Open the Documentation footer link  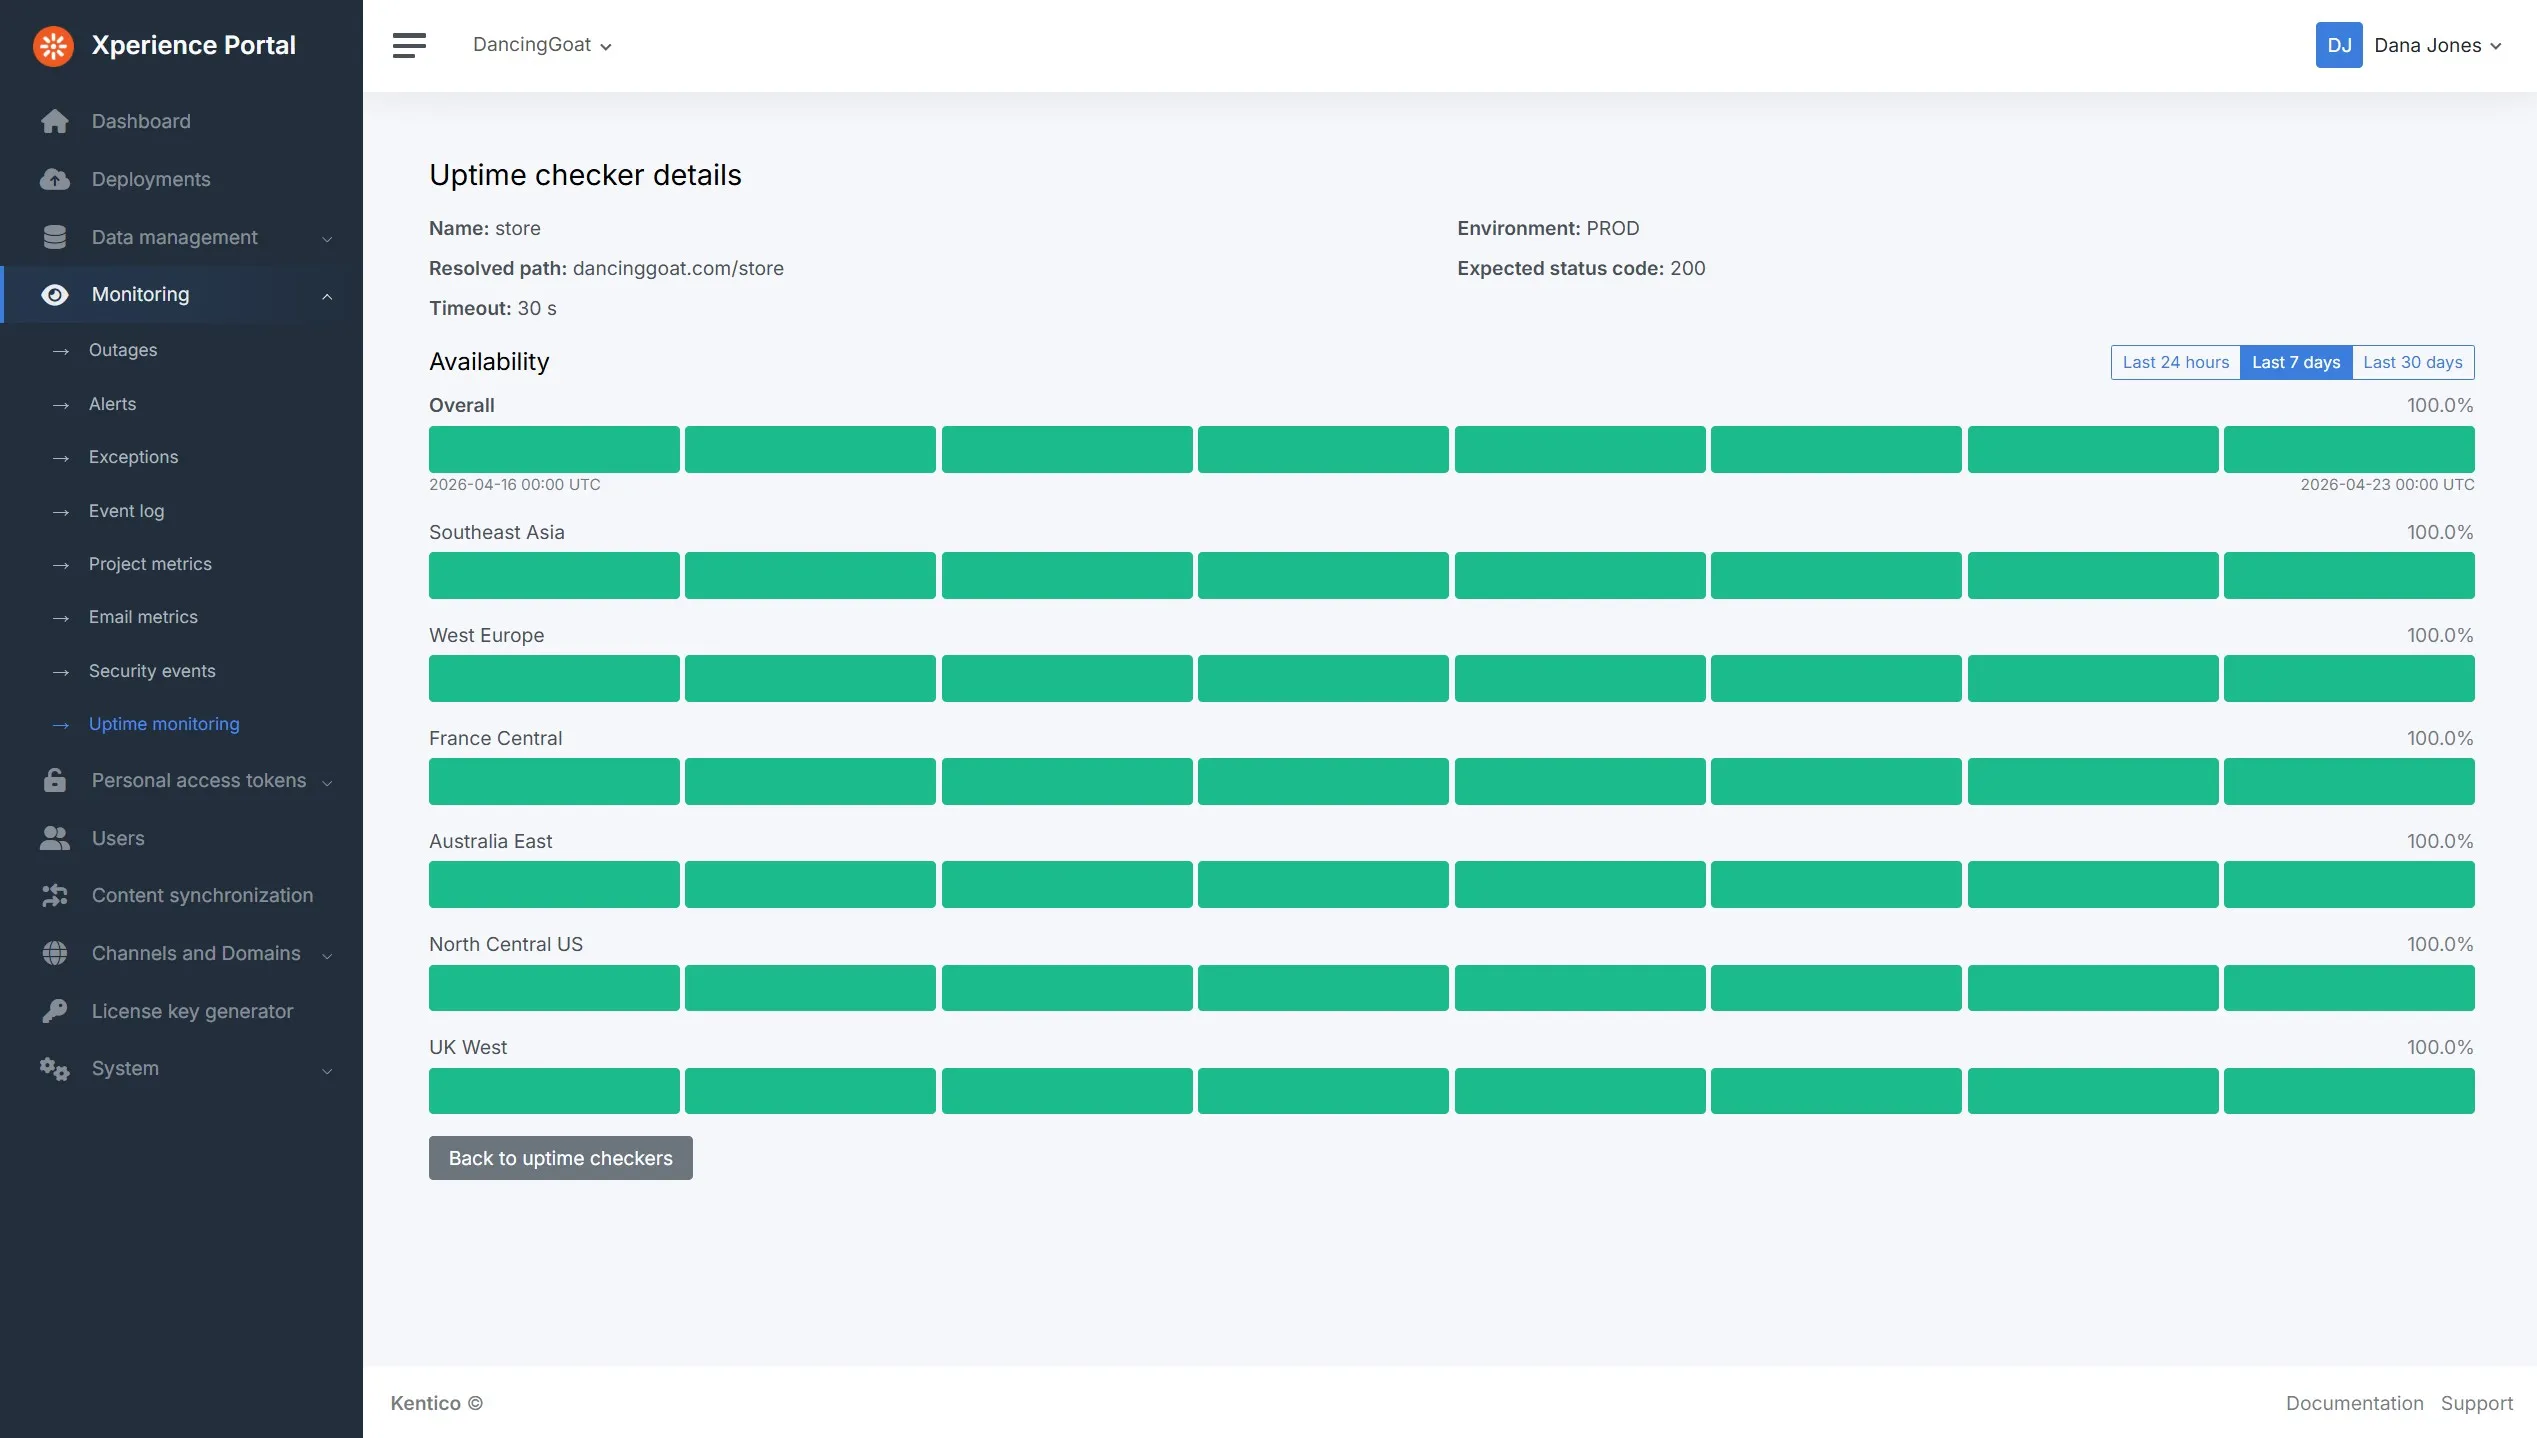tap(2354, 1403)
